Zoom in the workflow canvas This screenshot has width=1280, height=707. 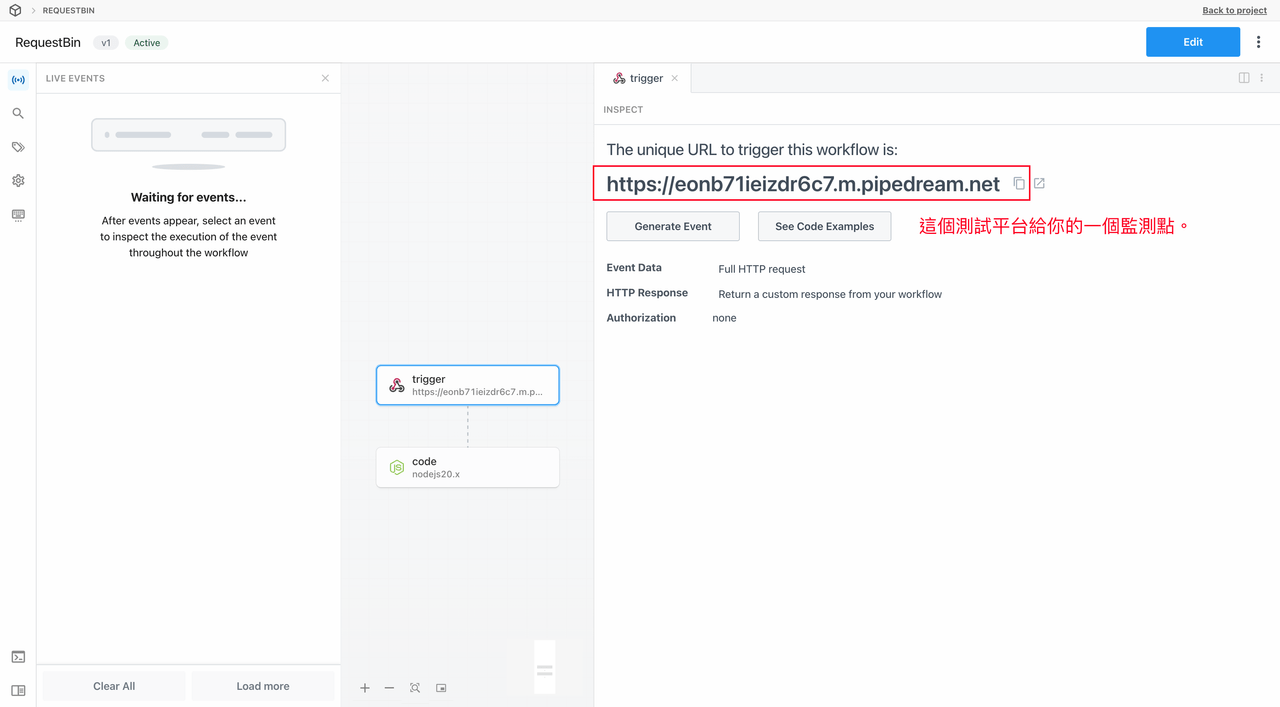(x=365, y=688)
